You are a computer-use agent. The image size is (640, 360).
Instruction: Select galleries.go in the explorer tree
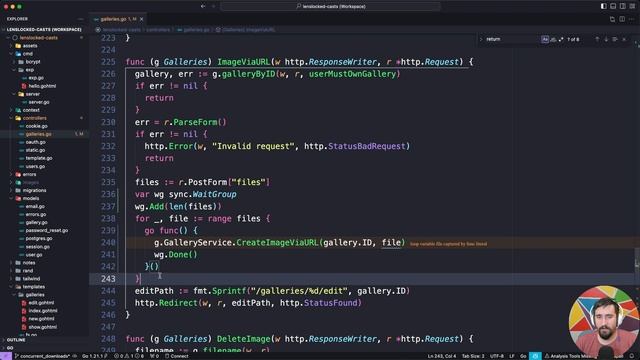click(x=38, y=134)
